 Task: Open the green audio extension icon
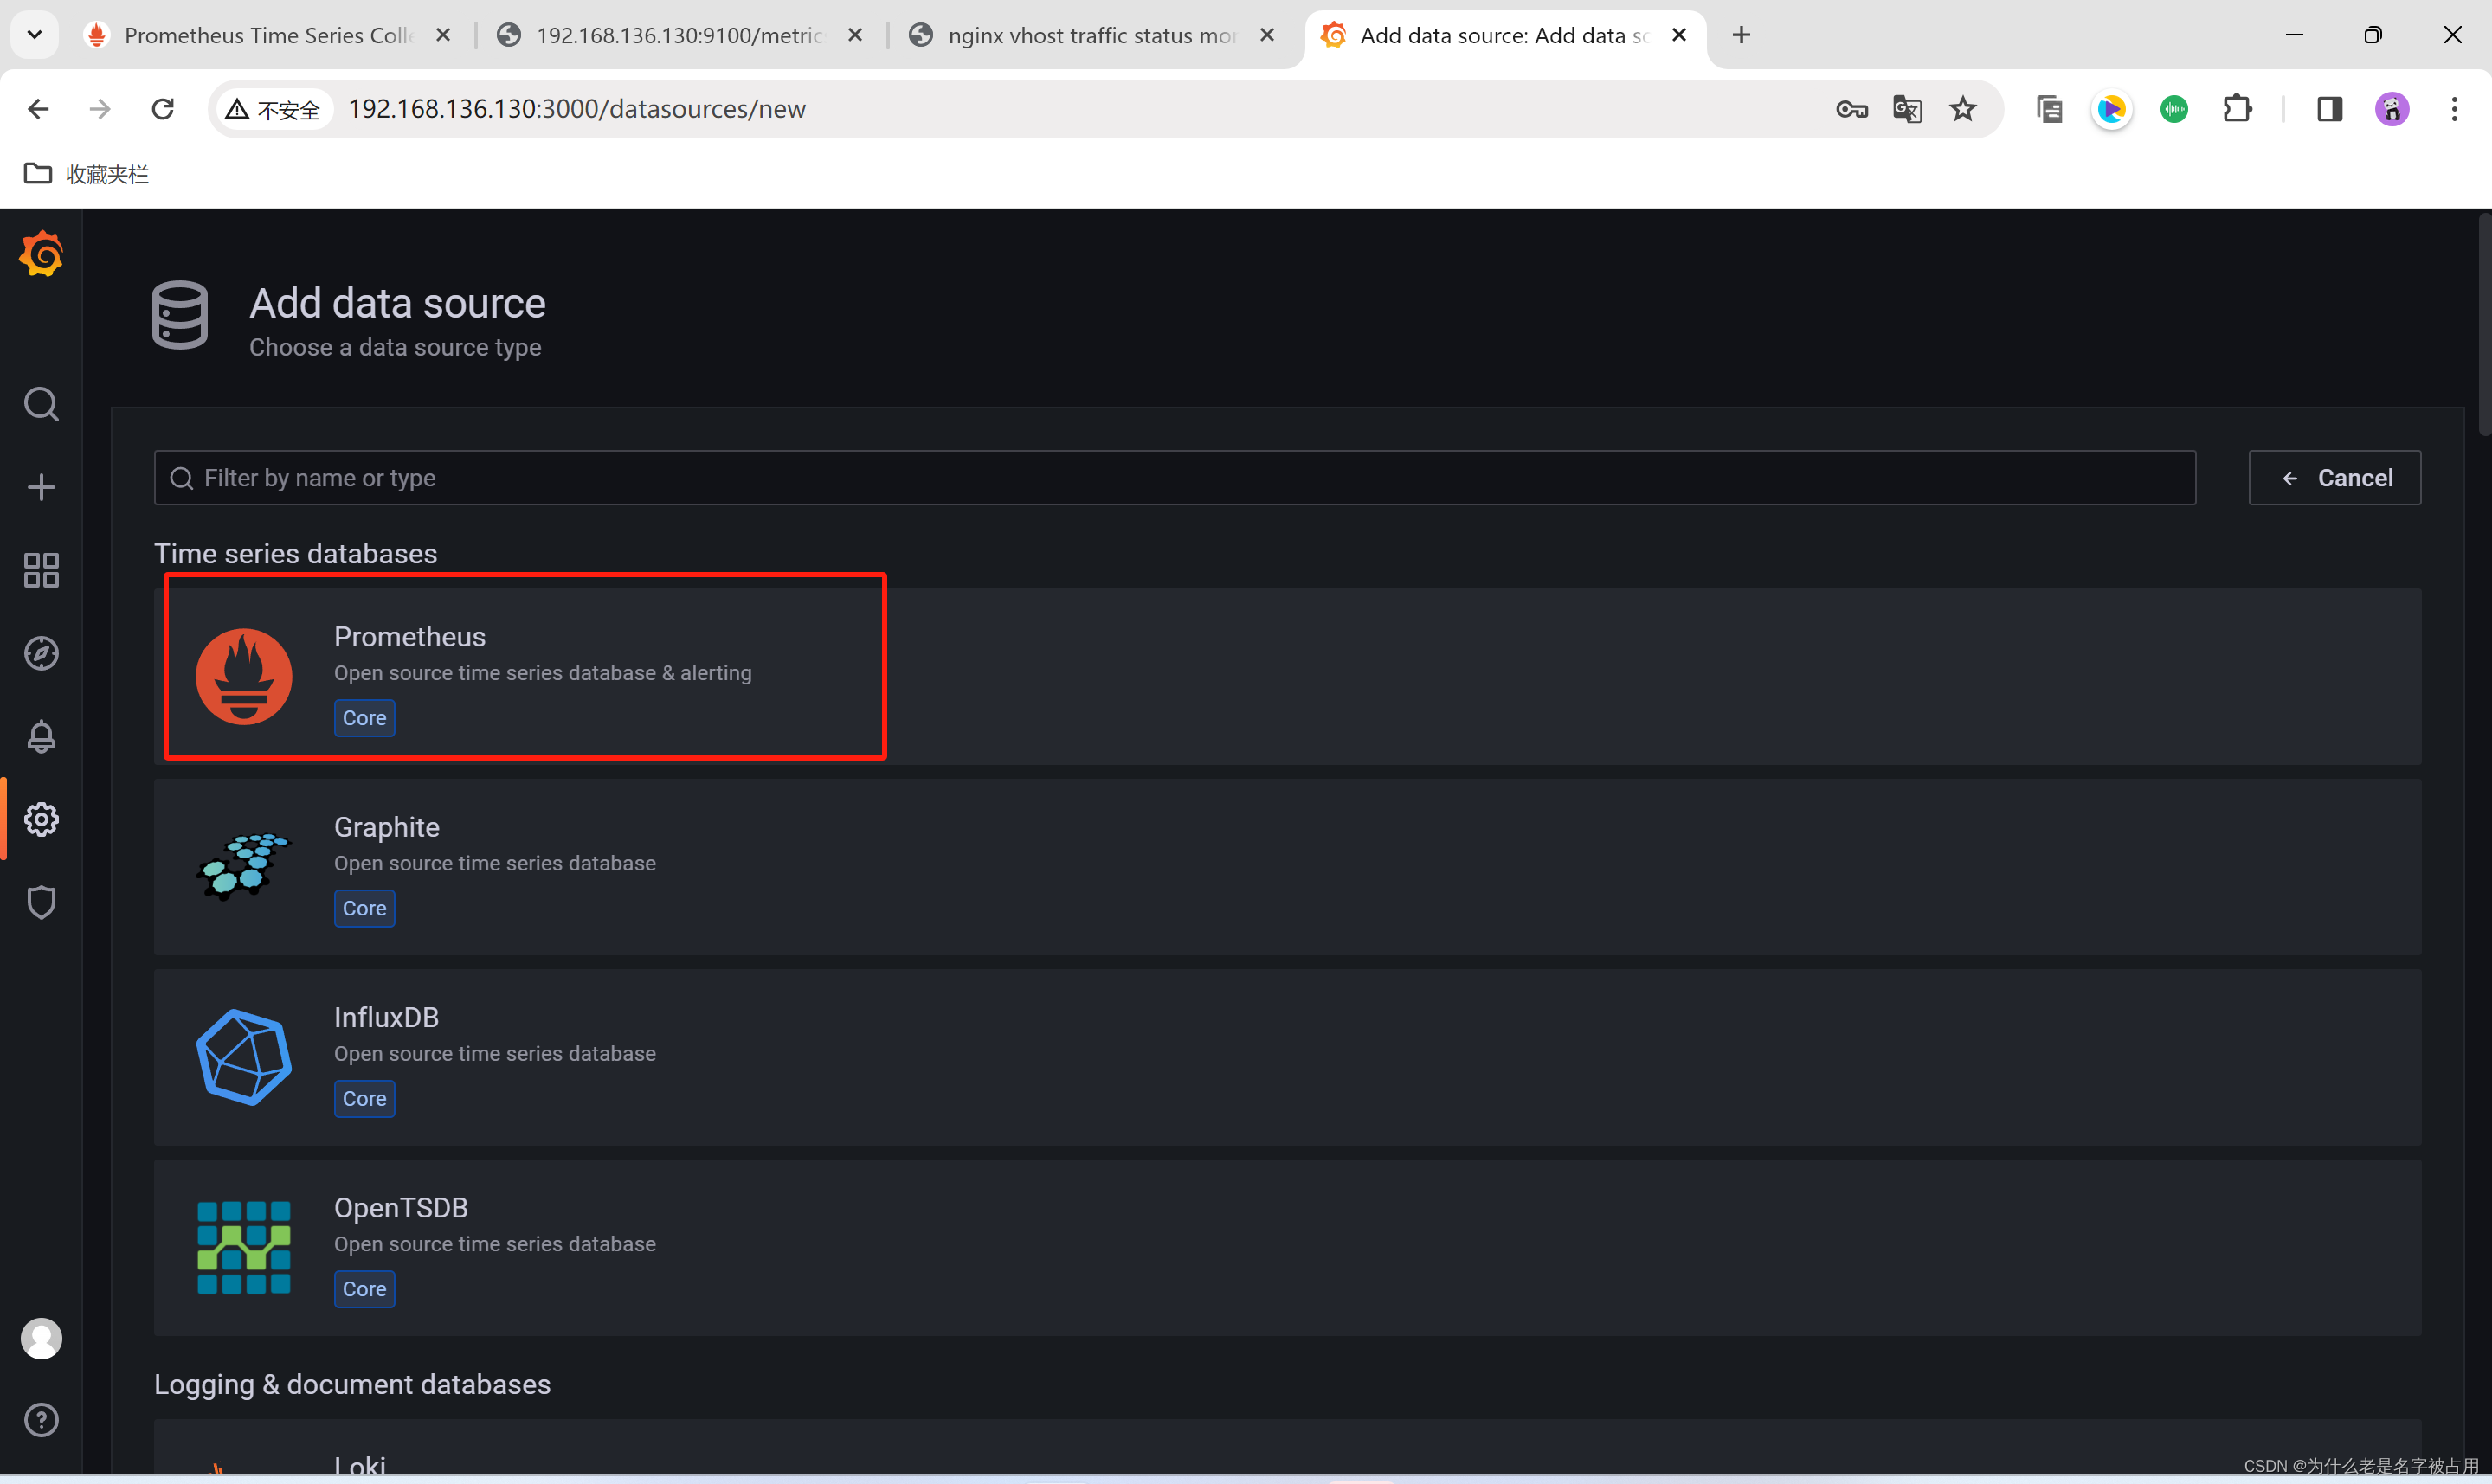[2174, 108]
